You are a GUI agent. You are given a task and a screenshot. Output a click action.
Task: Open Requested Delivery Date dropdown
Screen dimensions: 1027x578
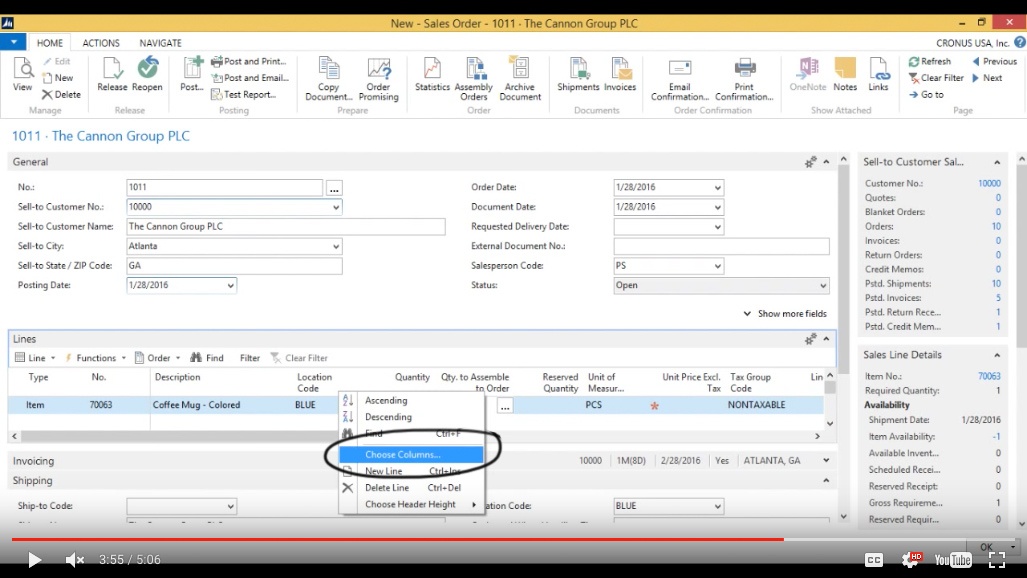tap(717, 227)
